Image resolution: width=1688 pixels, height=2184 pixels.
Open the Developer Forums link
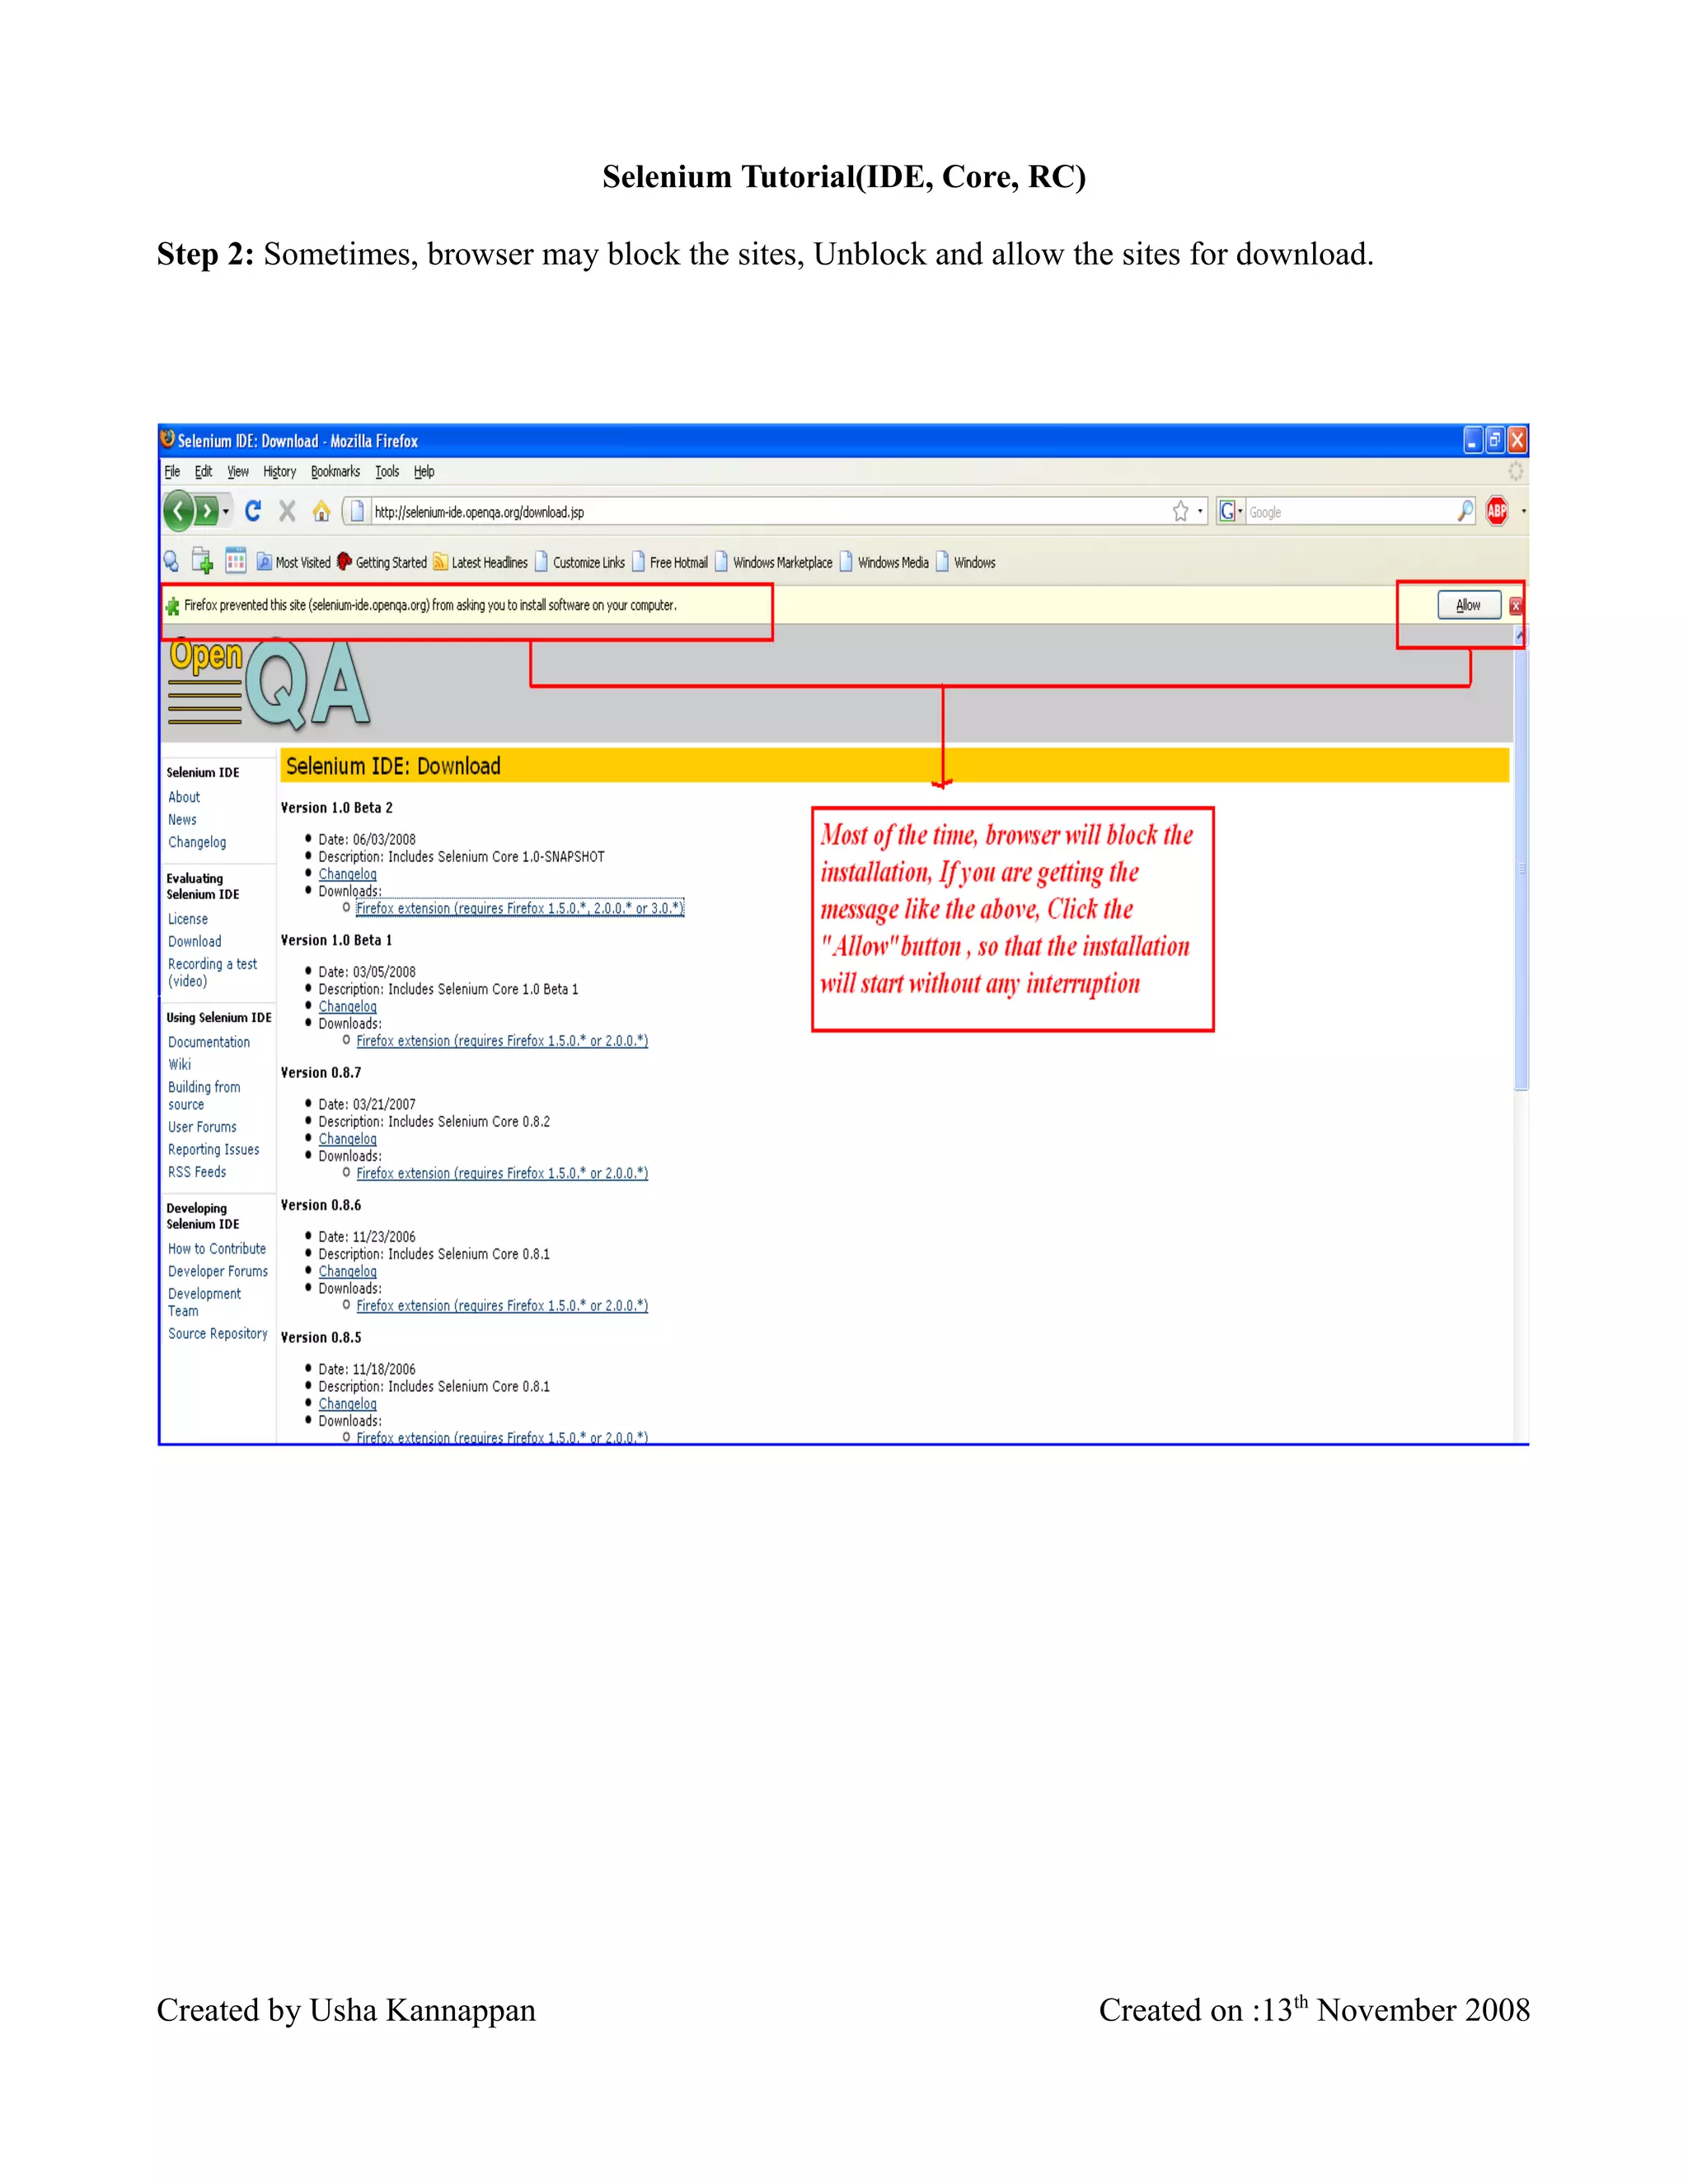(218, 1271)
